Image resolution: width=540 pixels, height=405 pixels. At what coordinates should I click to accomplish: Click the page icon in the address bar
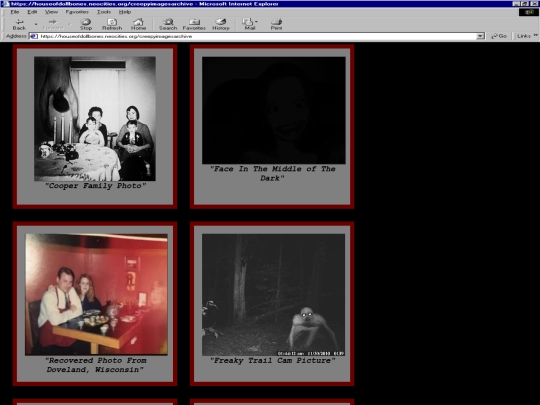(34, 36)
